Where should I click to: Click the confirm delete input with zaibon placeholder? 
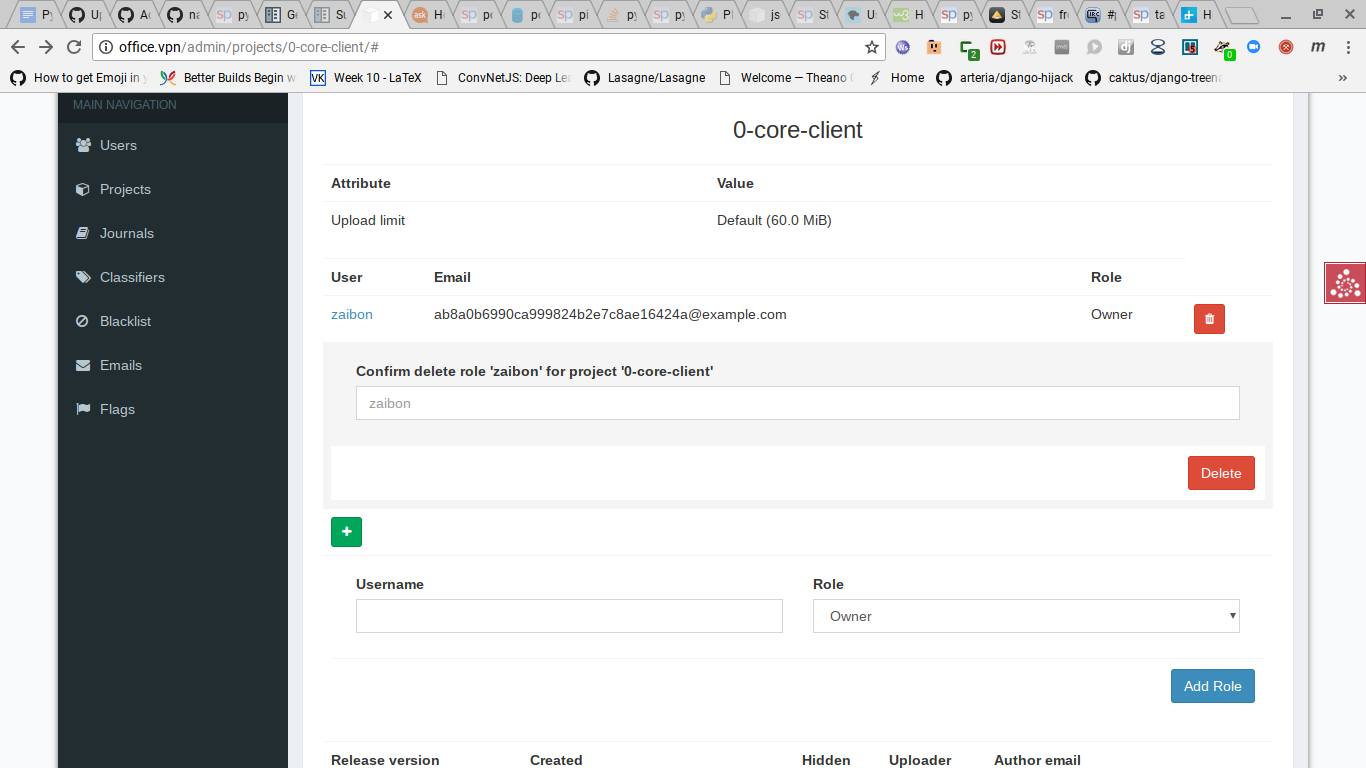(798, 403)
